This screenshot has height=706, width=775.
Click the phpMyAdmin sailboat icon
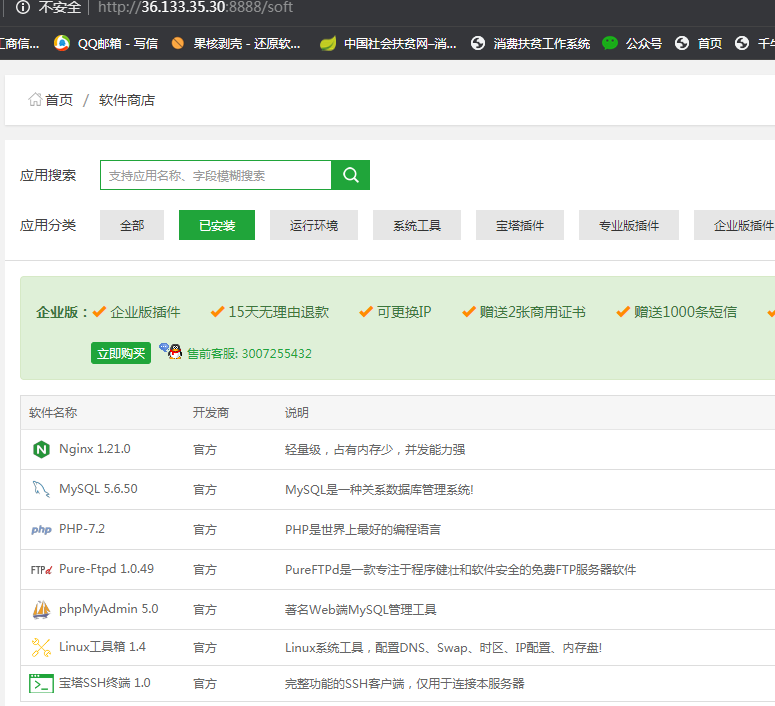[41, 609]
